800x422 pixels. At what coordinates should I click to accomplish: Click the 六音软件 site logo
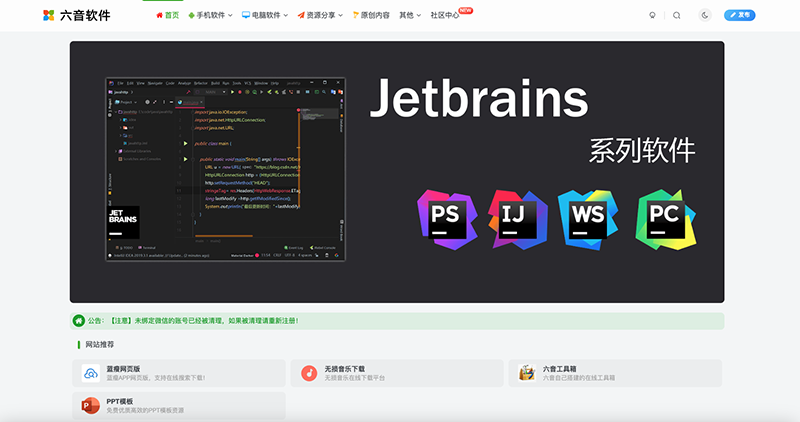[77, 15]
